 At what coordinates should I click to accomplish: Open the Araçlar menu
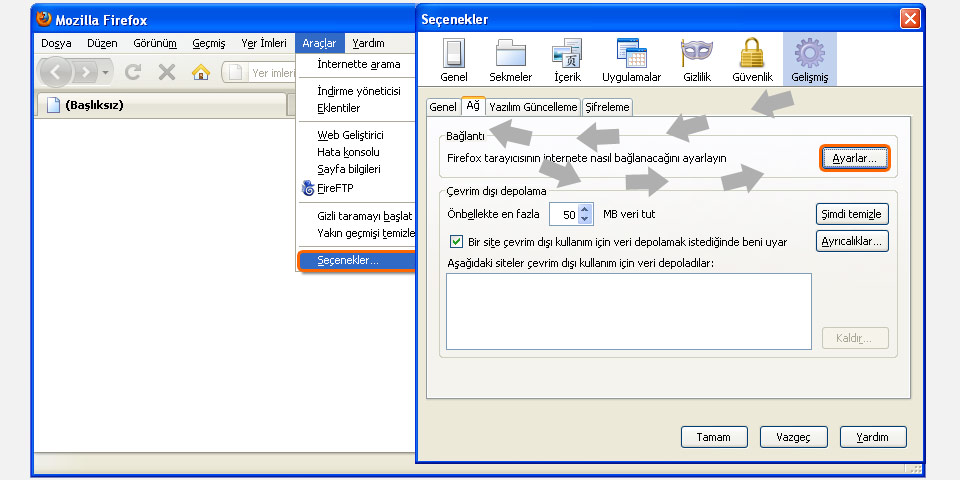click(x=319, y=43)
